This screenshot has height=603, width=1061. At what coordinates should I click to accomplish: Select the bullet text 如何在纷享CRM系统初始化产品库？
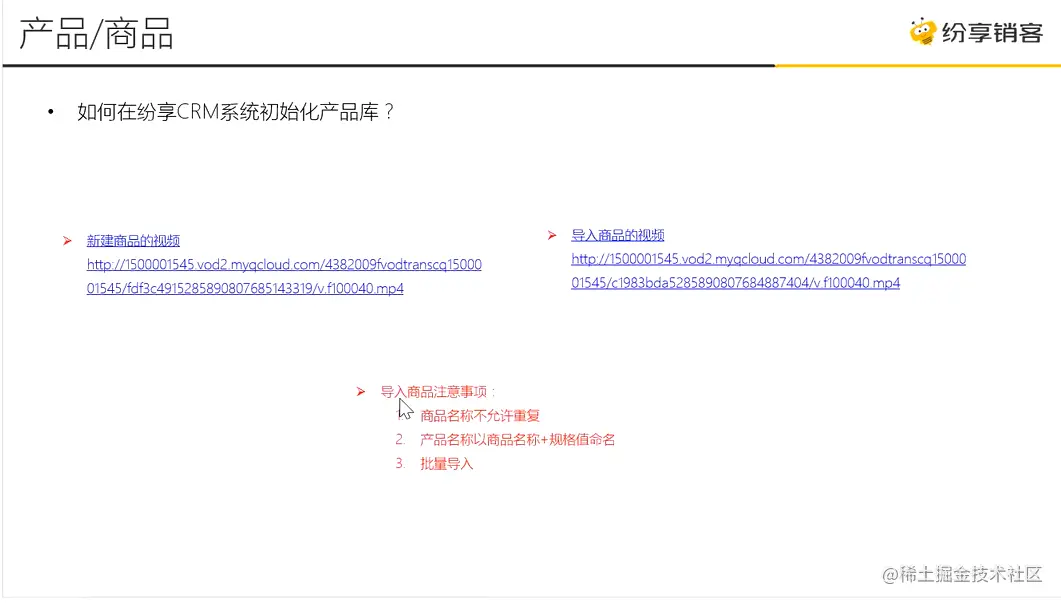point(236,112)
